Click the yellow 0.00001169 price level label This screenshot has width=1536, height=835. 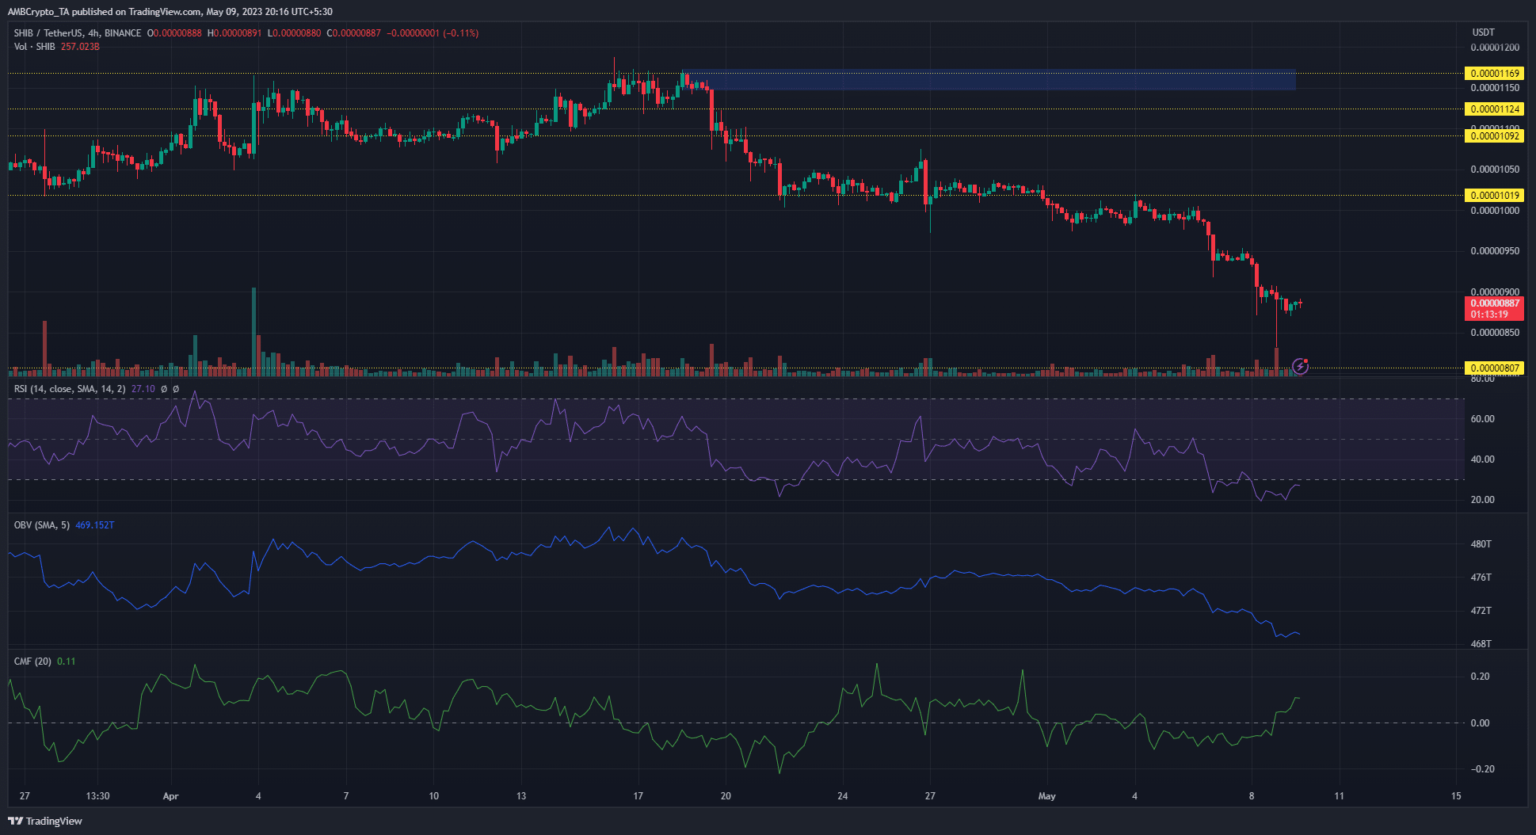pos(1494,73)
